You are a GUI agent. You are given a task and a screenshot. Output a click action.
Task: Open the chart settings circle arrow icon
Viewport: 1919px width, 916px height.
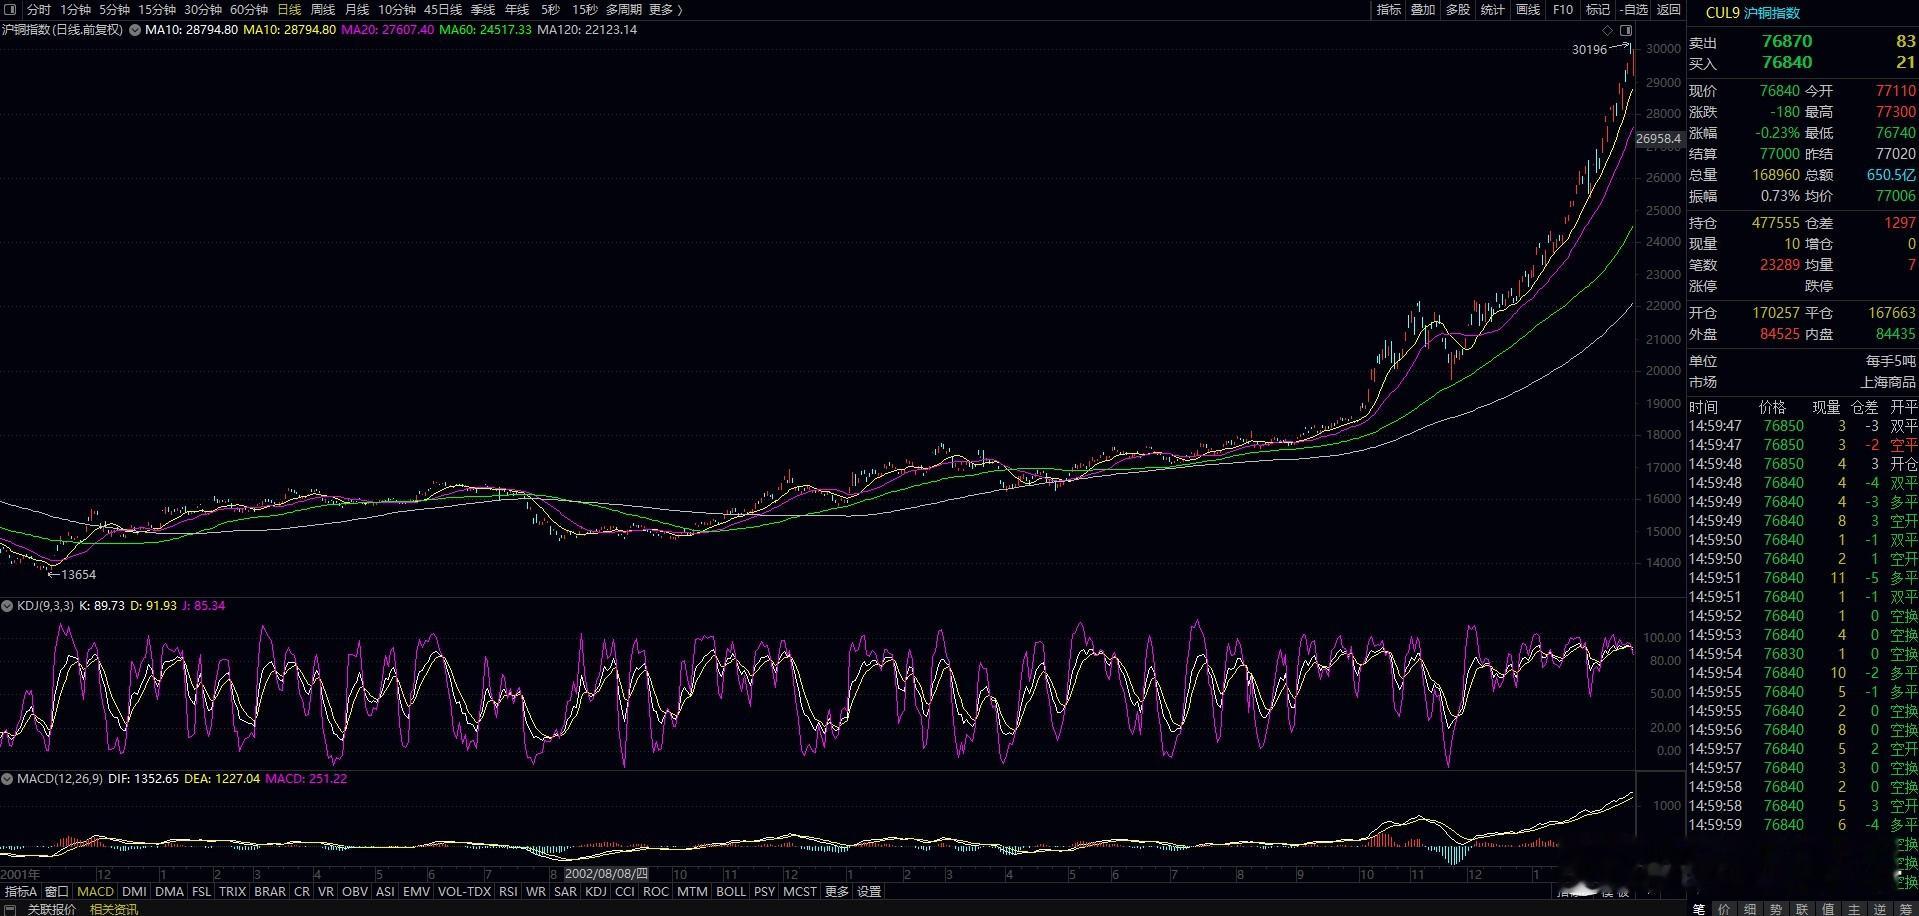tap(135, 30)
